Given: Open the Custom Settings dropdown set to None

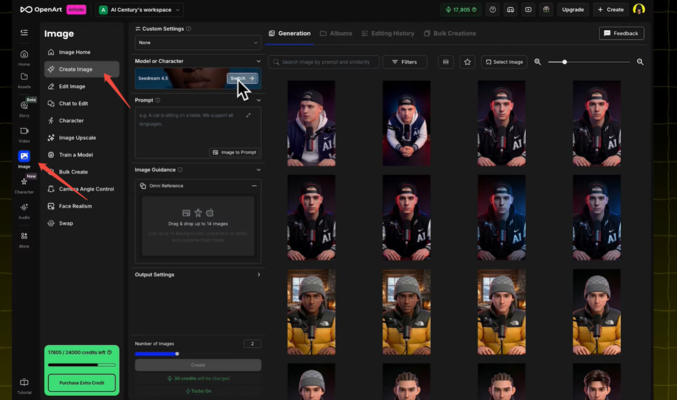Looking at the screenshot, I should coord(198,43).
